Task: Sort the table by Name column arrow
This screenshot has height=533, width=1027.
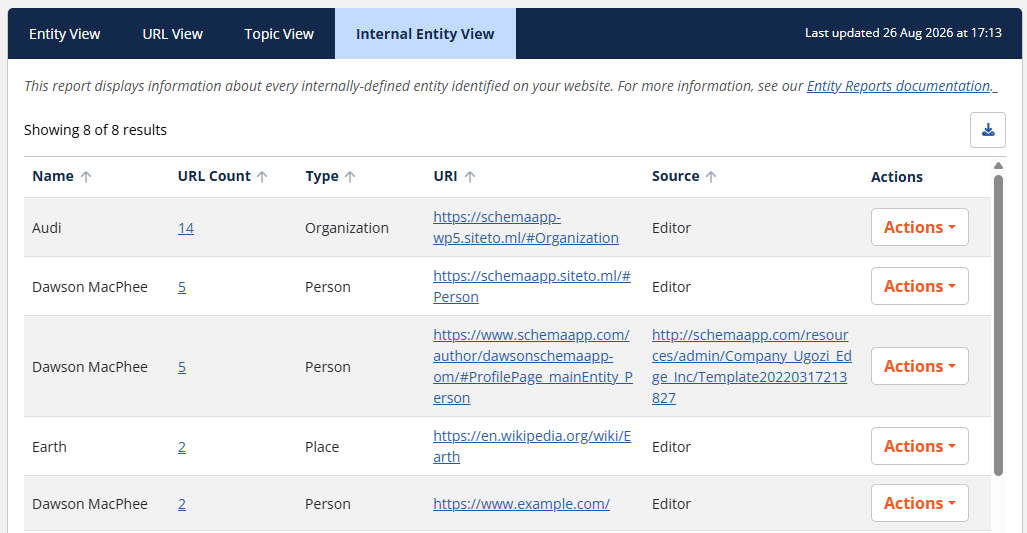Action: (x=86, y=176)
